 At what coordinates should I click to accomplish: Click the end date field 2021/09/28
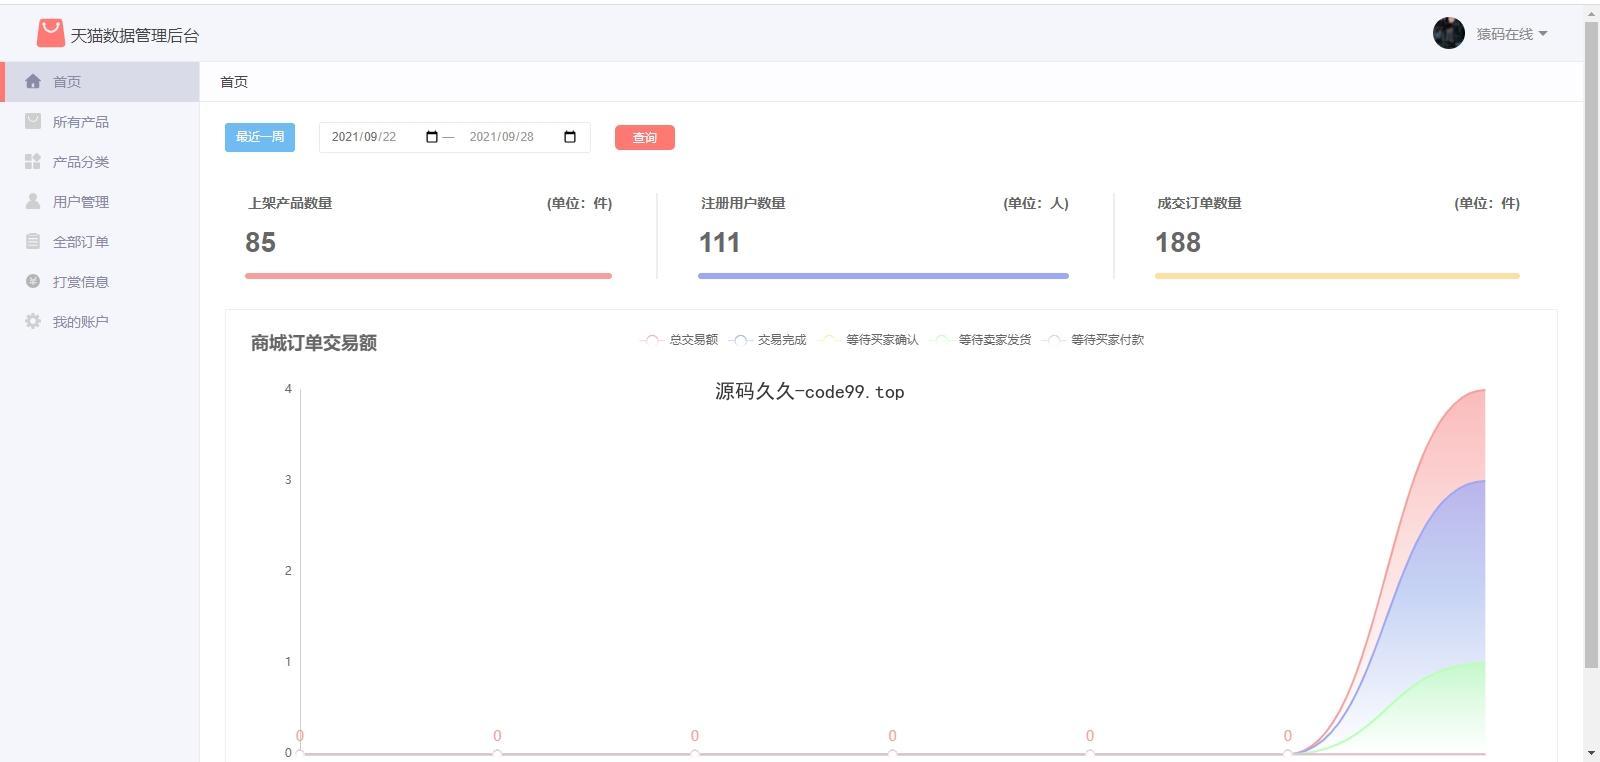(x=523, y=137)
